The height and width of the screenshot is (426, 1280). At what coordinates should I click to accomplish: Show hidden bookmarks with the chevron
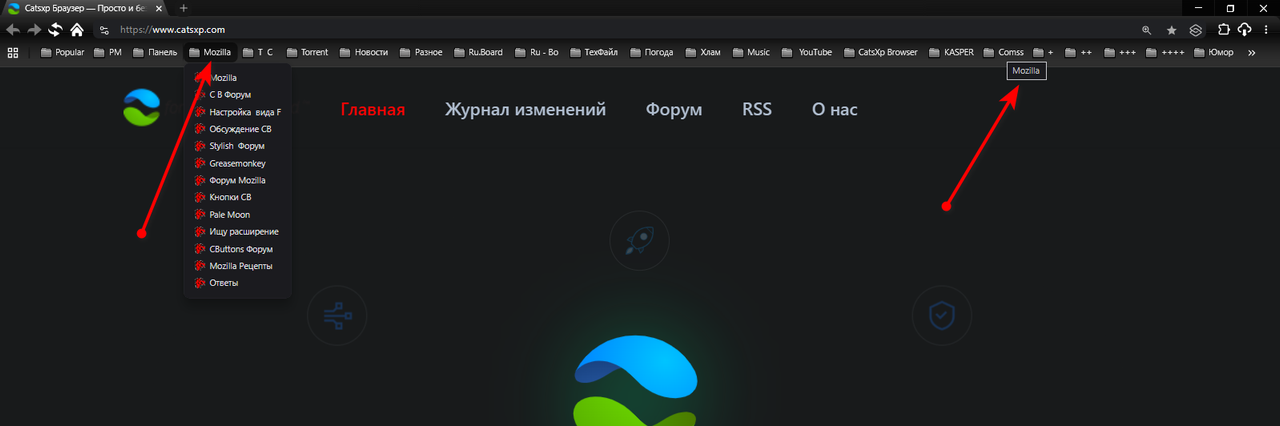(x=1251, y=52)
